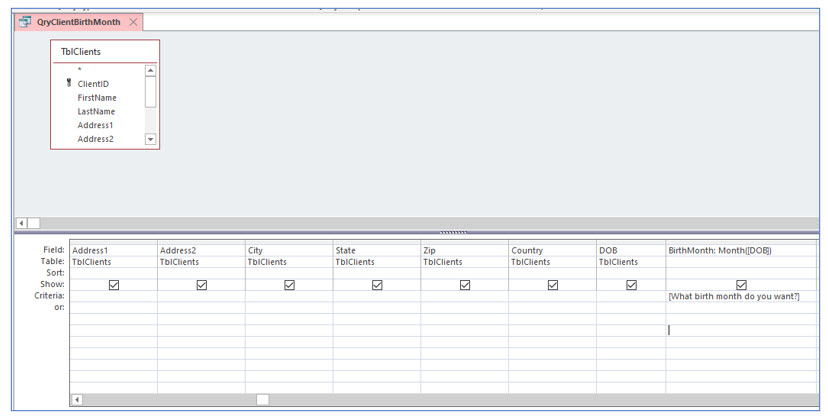This screenshot has height=418, width=828.
Task: Uncheck Show for the Address2 column
Action: 202,285
